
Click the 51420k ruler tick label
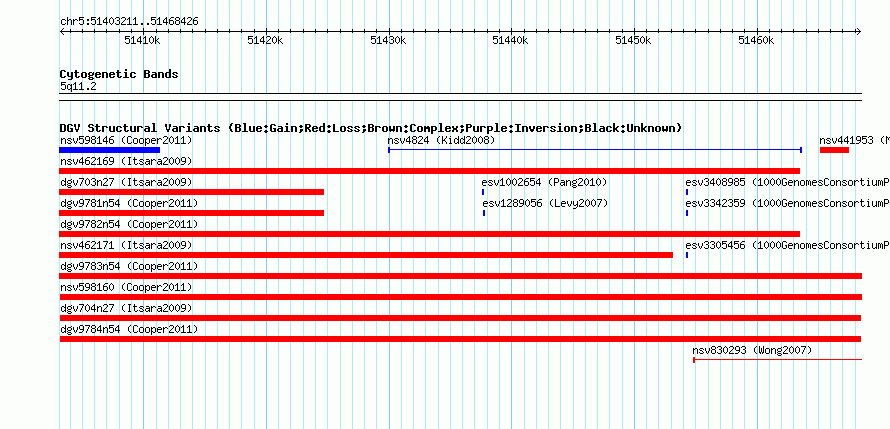(x=265, y=40)
